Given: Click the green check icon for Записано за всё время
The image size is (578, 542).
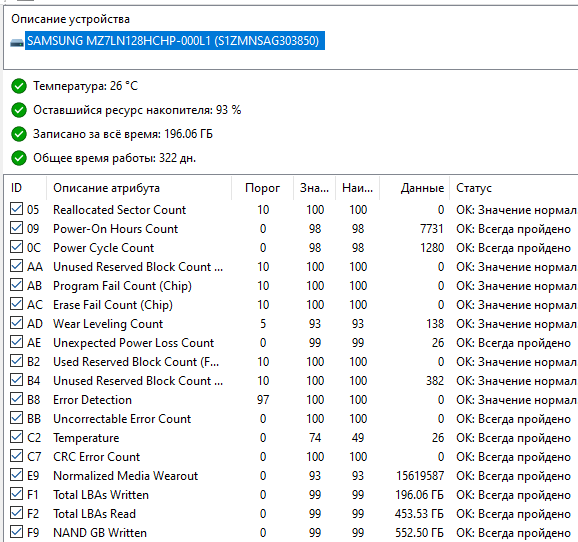Looking at the screenshot, I should (19, 134).
